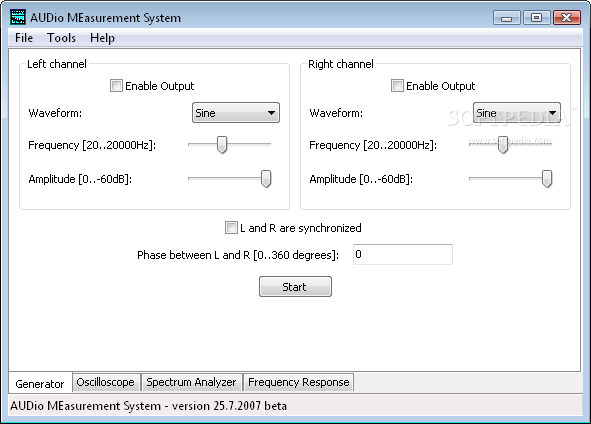Open the File menu
Viewport: 591px width, 424px height.
click(x=24, y=38)
